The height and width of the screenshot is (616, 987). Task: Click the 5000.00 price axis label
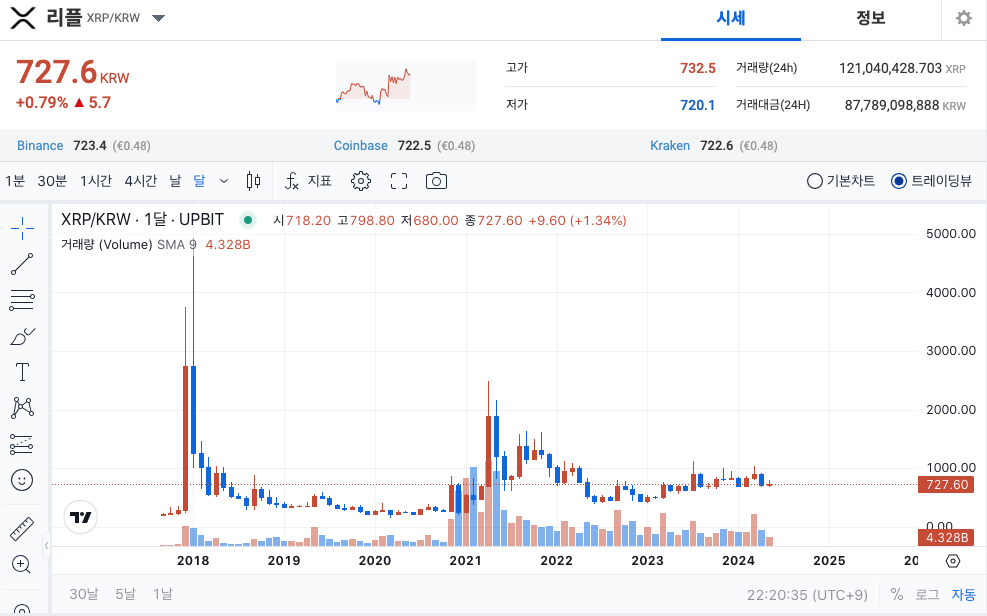point(950,233)
